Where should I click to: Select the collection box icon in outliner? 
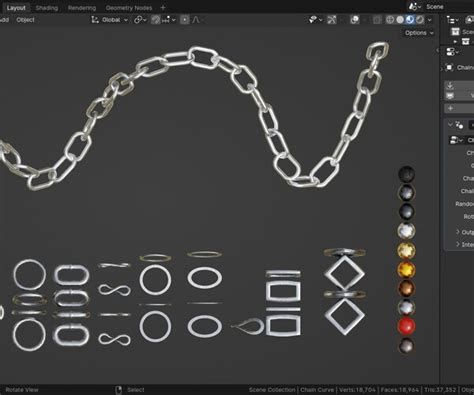pos(465,42)
